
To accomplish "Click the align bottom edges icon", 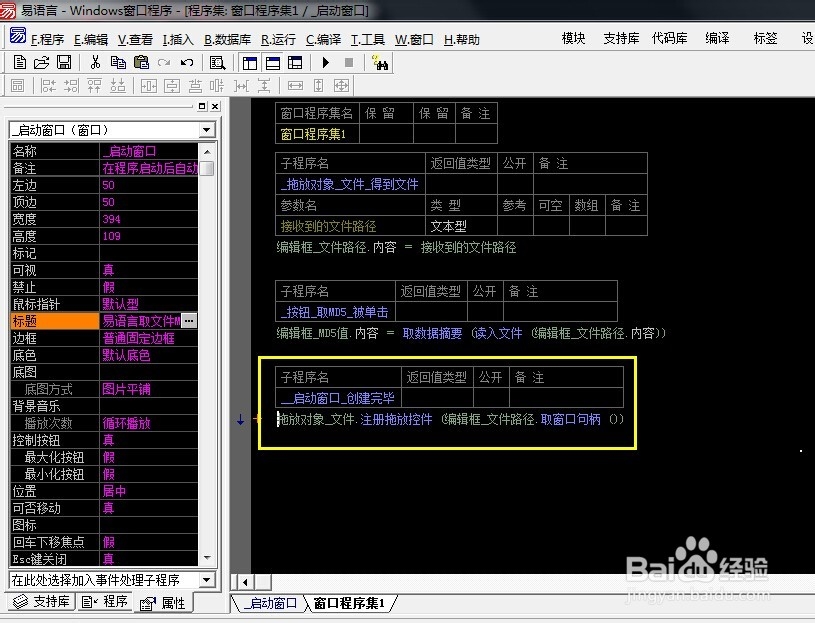I will pyautogui.click(x=118, y=86).
